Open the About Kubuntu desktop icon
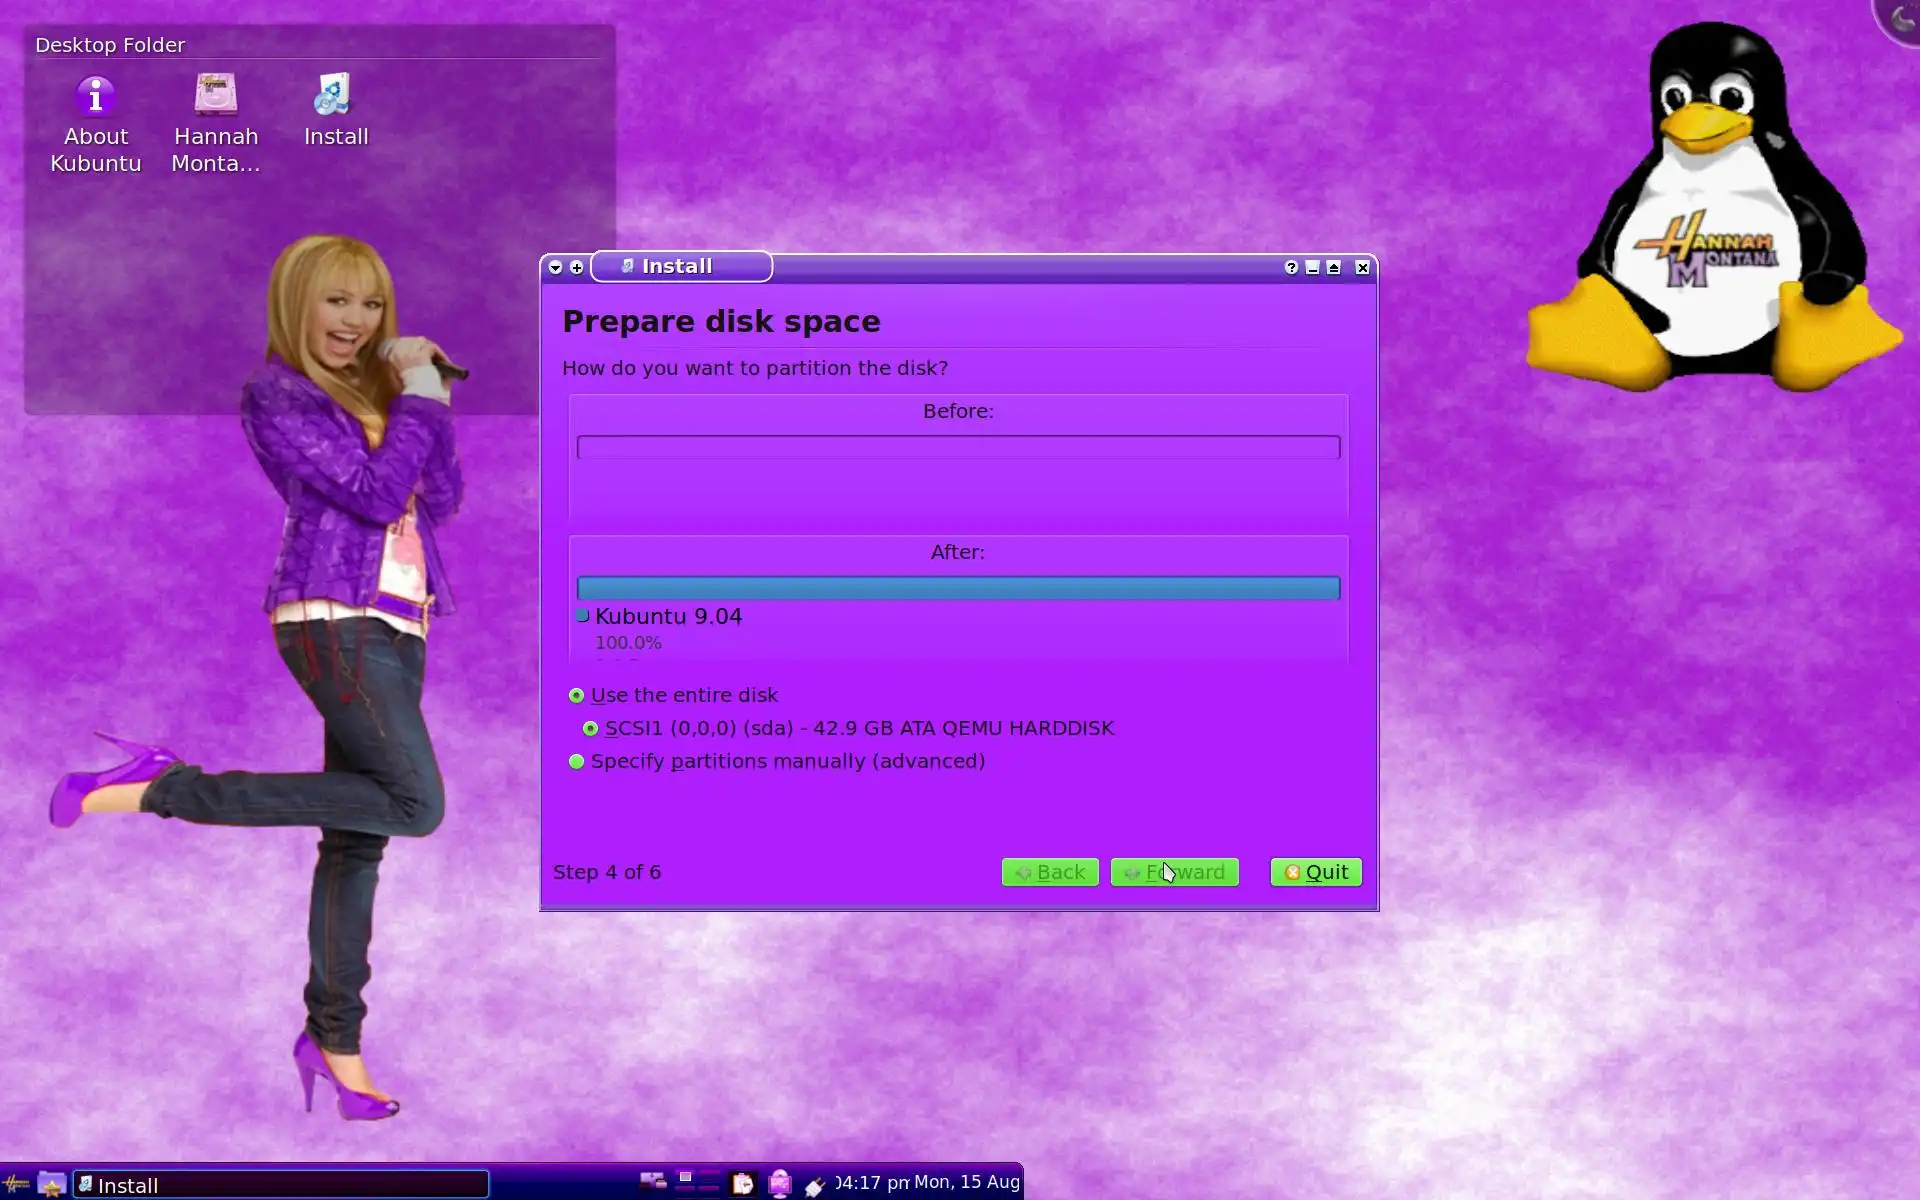The width and height of the screenshot is (1920, 1200). (x=96, y=97)
